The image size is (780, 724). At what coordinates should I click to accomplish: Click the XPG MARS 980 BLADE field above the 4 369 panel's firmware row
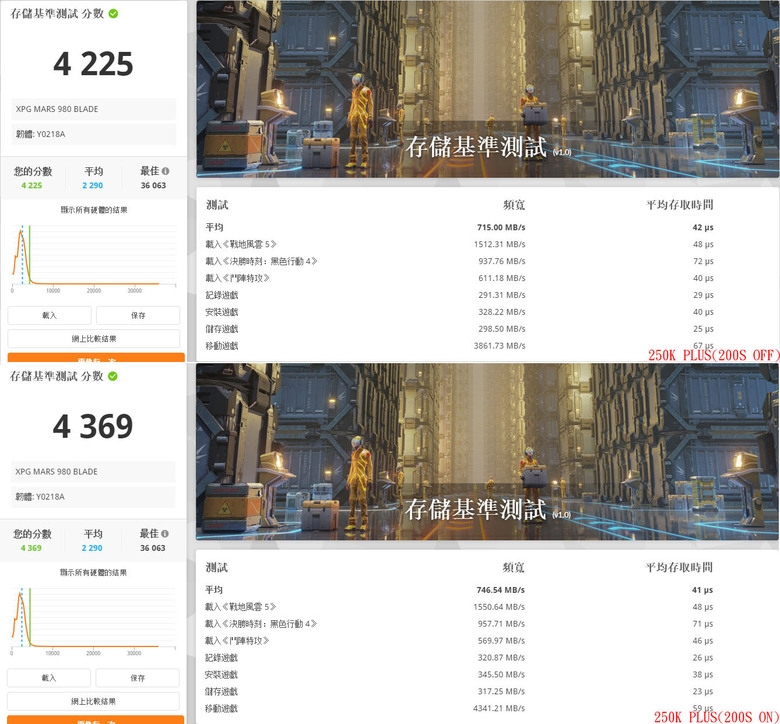(93, 472)
